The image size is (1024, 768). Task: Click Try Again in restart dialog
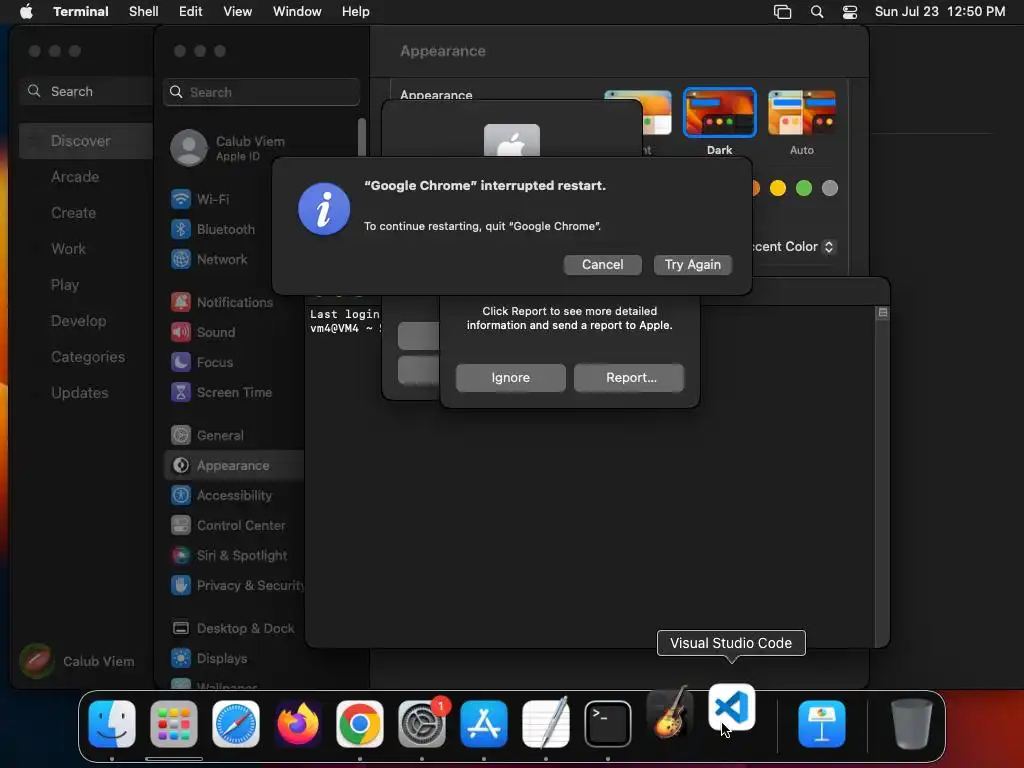pos(692,264)
